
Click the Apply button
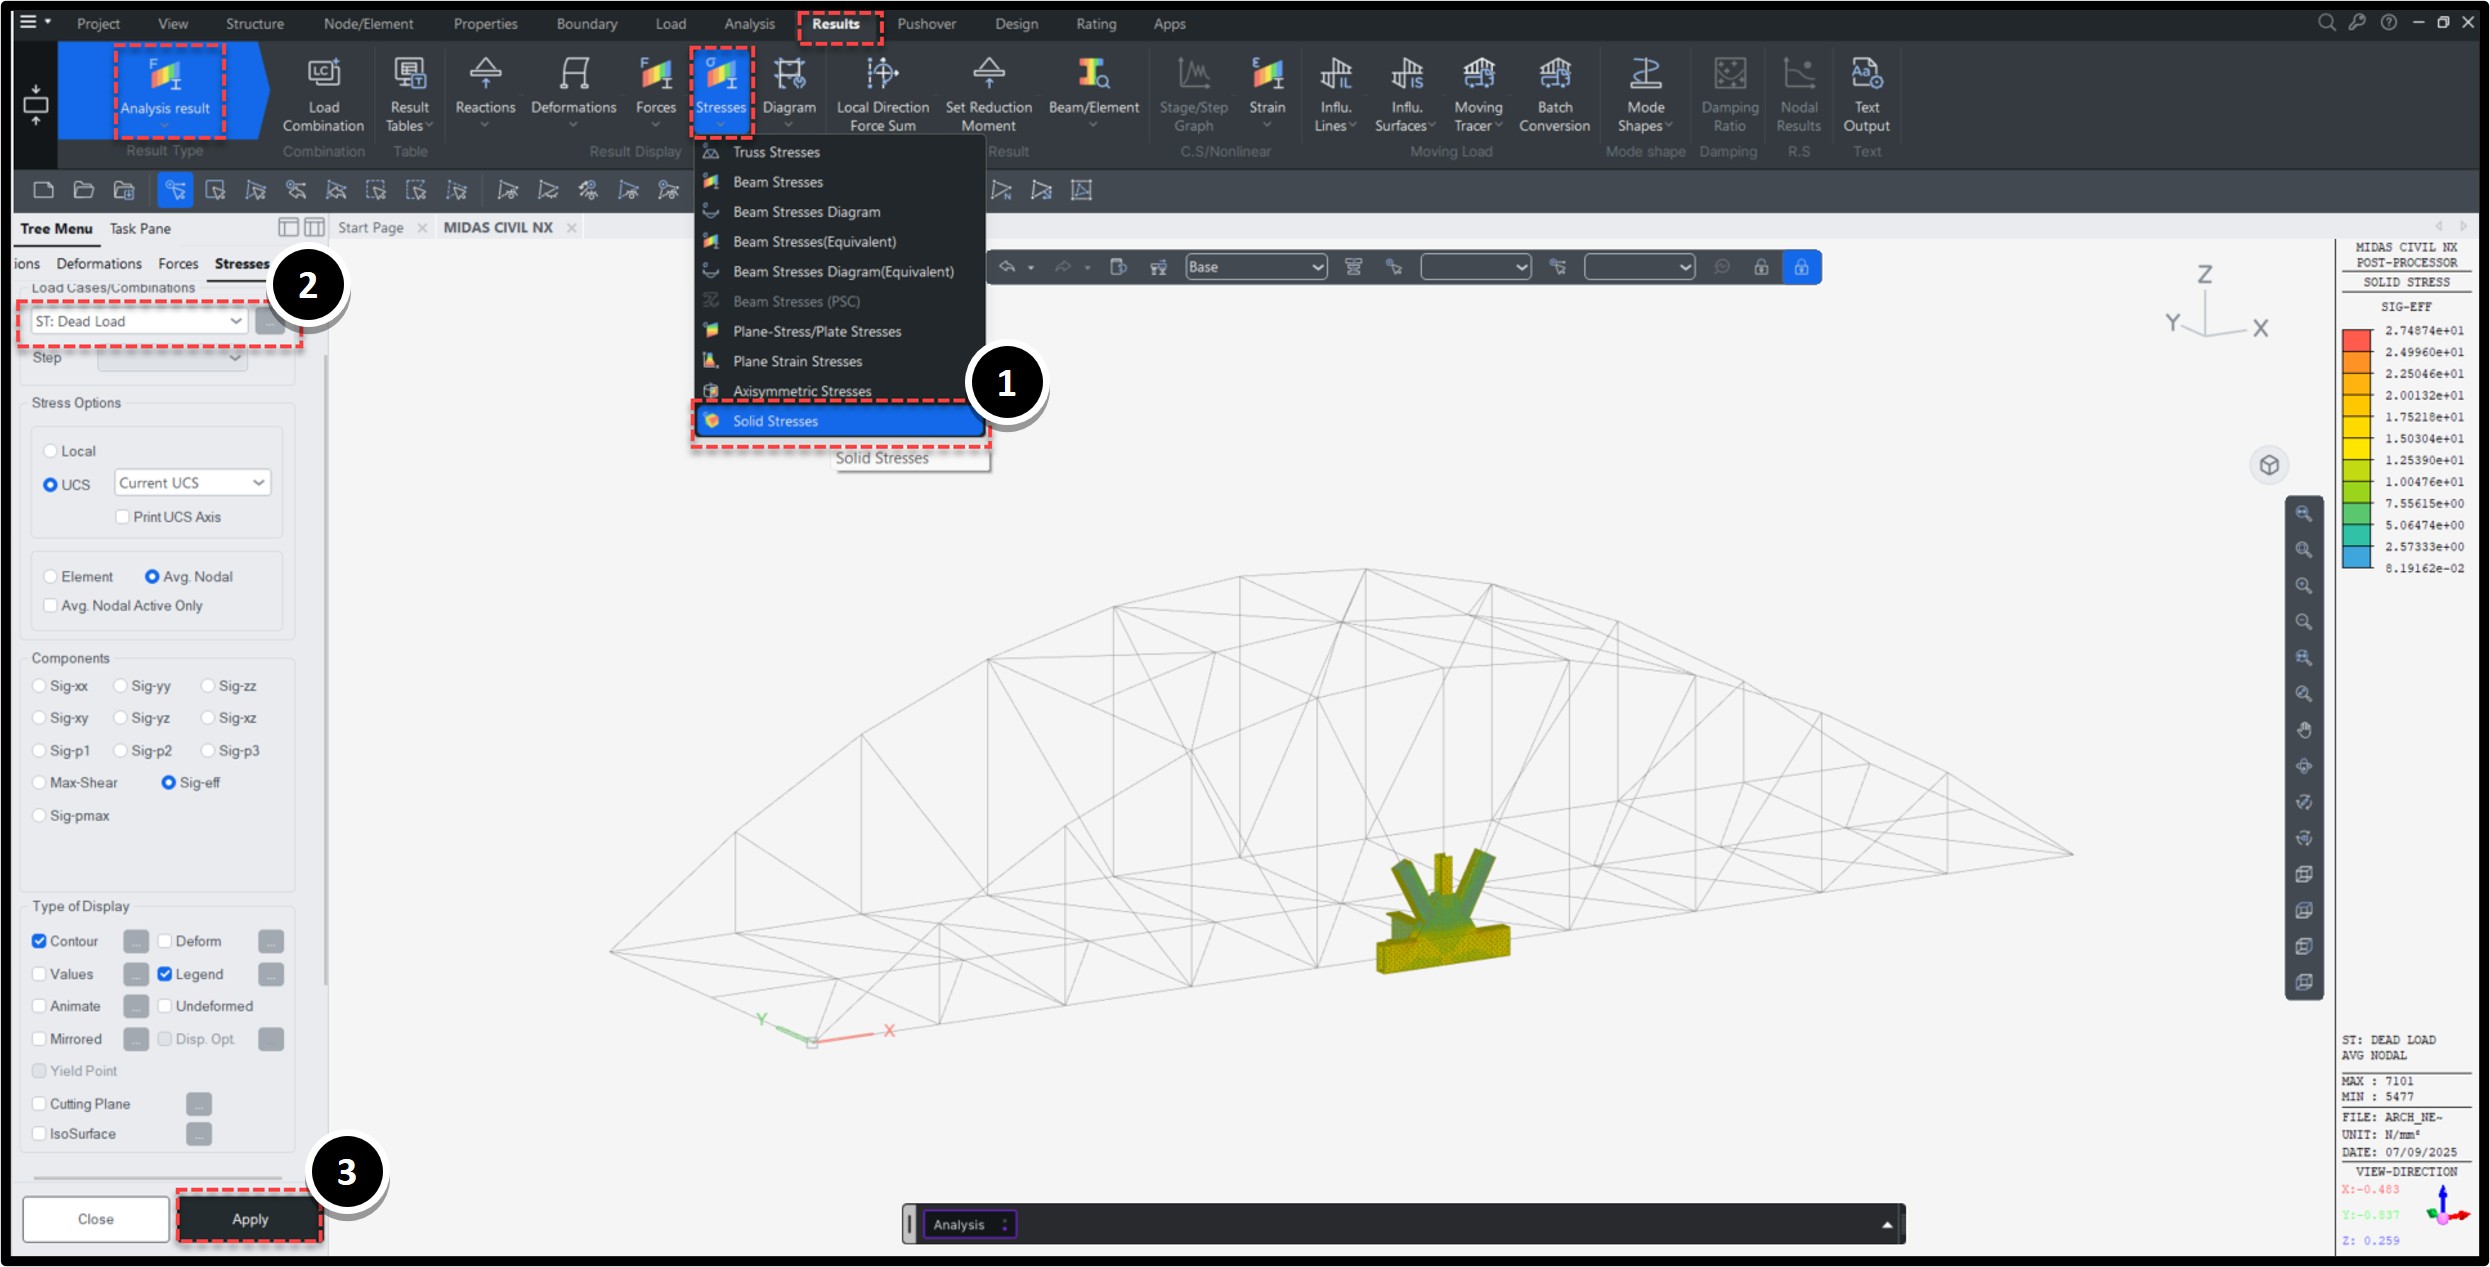coord(249,1219)
